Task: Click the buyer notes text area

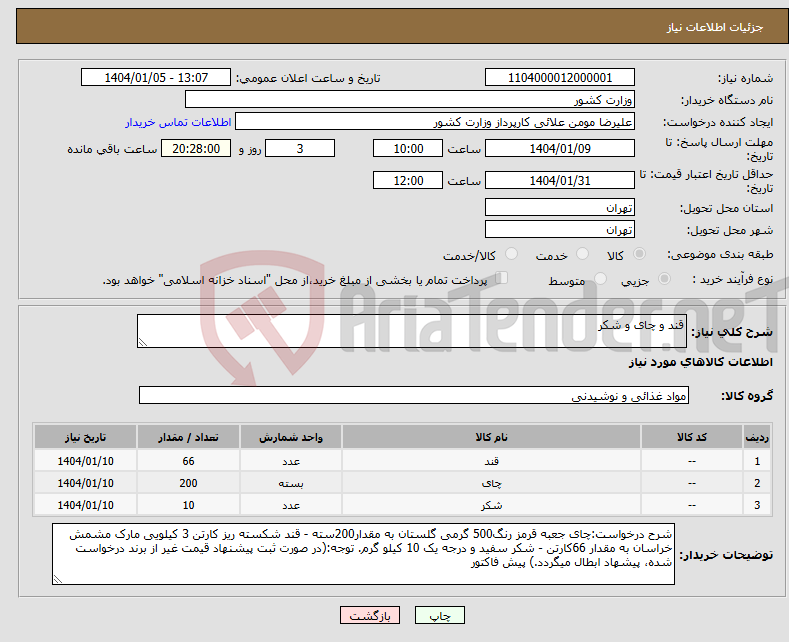Action: (363, 554)
